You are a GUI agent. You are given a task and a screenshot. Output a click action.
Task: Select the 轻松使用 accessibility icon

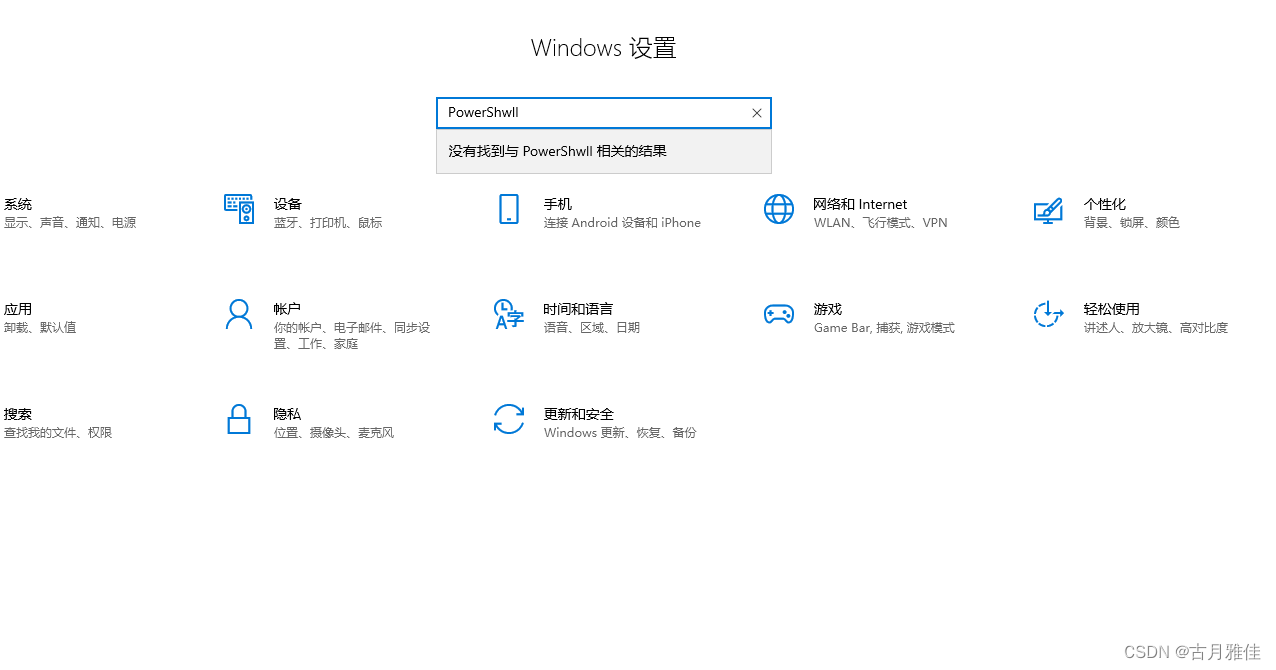[x=1048, y=314]
